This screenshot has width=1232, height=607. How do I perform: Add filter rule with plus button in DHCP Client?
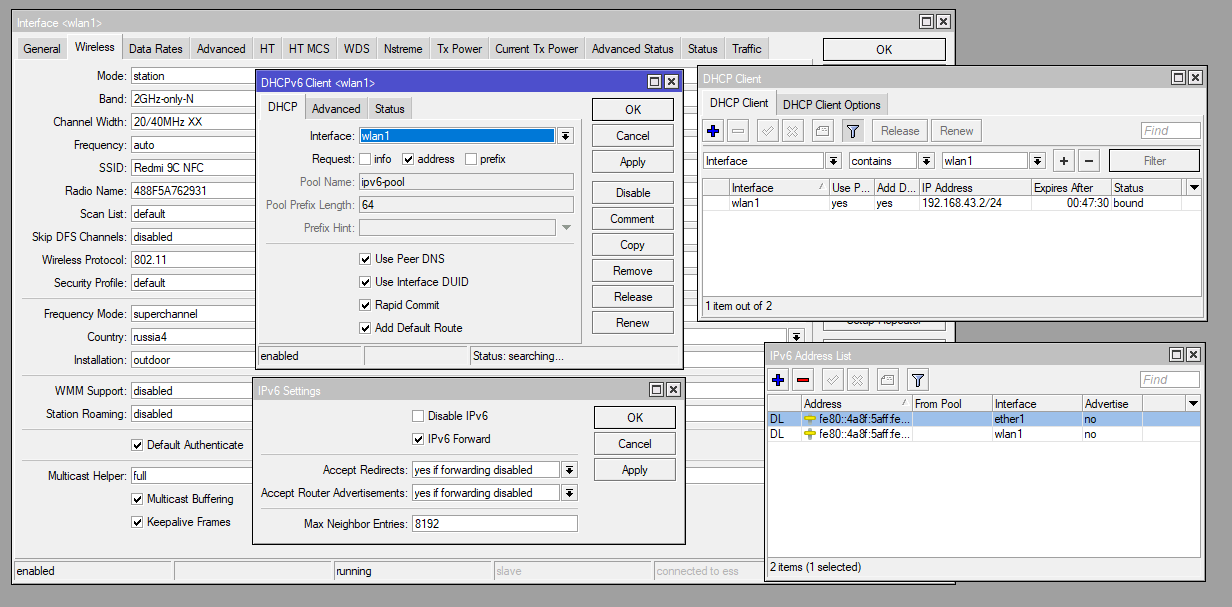click(1064, 161)
